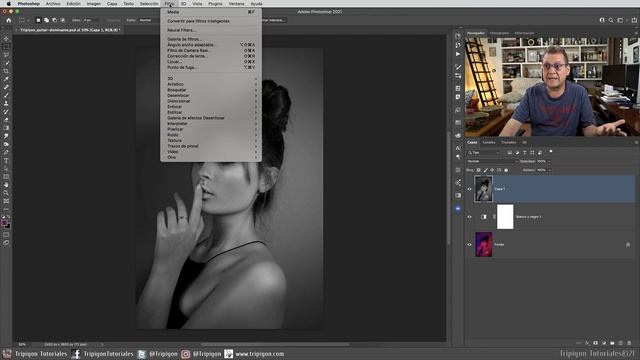The height and width of the screenshot is (360, 640).
Task: Expand the Desenfocar submenu
Action: pyautogui.click(x=211, y=96)
